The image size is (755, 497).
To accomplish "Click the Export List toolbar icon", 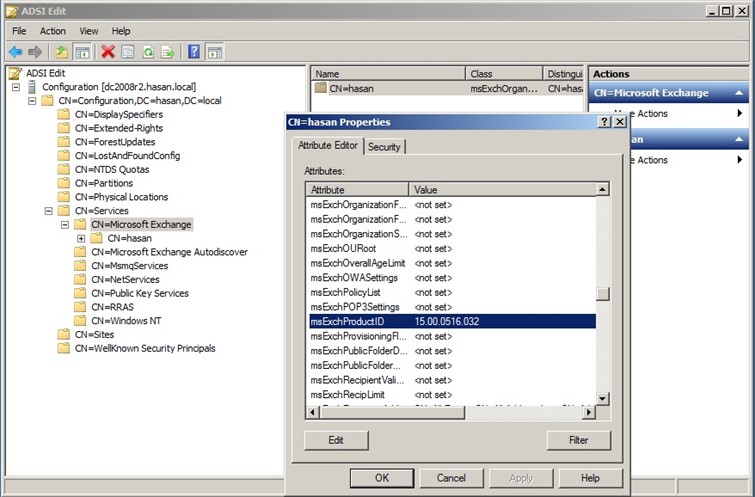I will click(168, 52).
